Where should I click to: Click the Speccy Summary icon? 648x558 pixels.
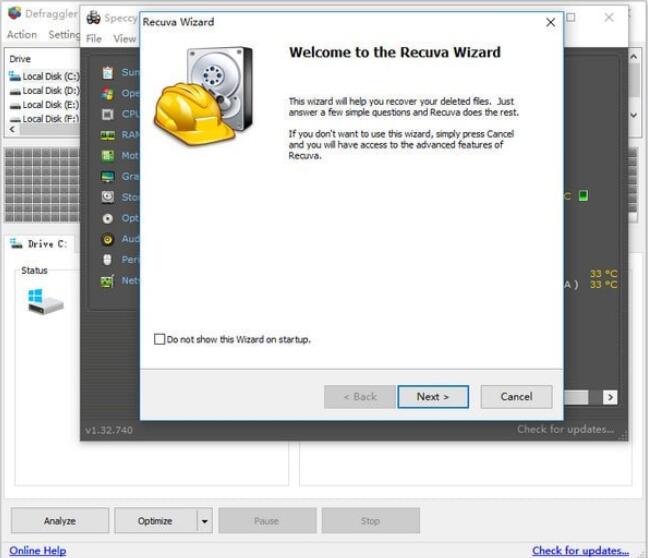(x=107, y=73)
